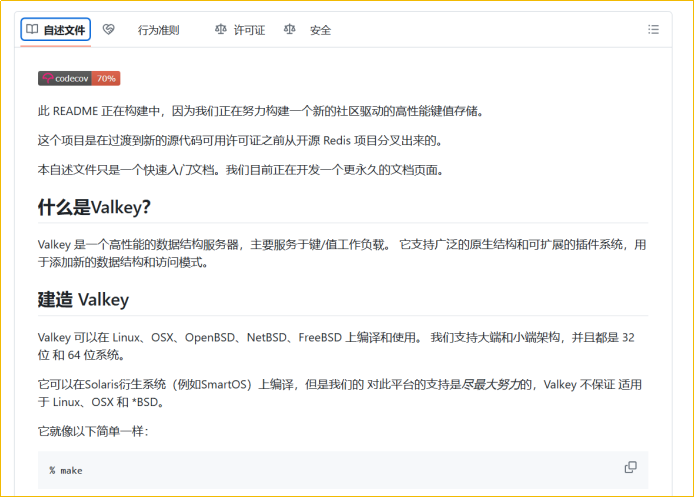This screenshot has width=694, height=498.
Task: Click the 70% value in the badge
Action: [x=106, y=78]
